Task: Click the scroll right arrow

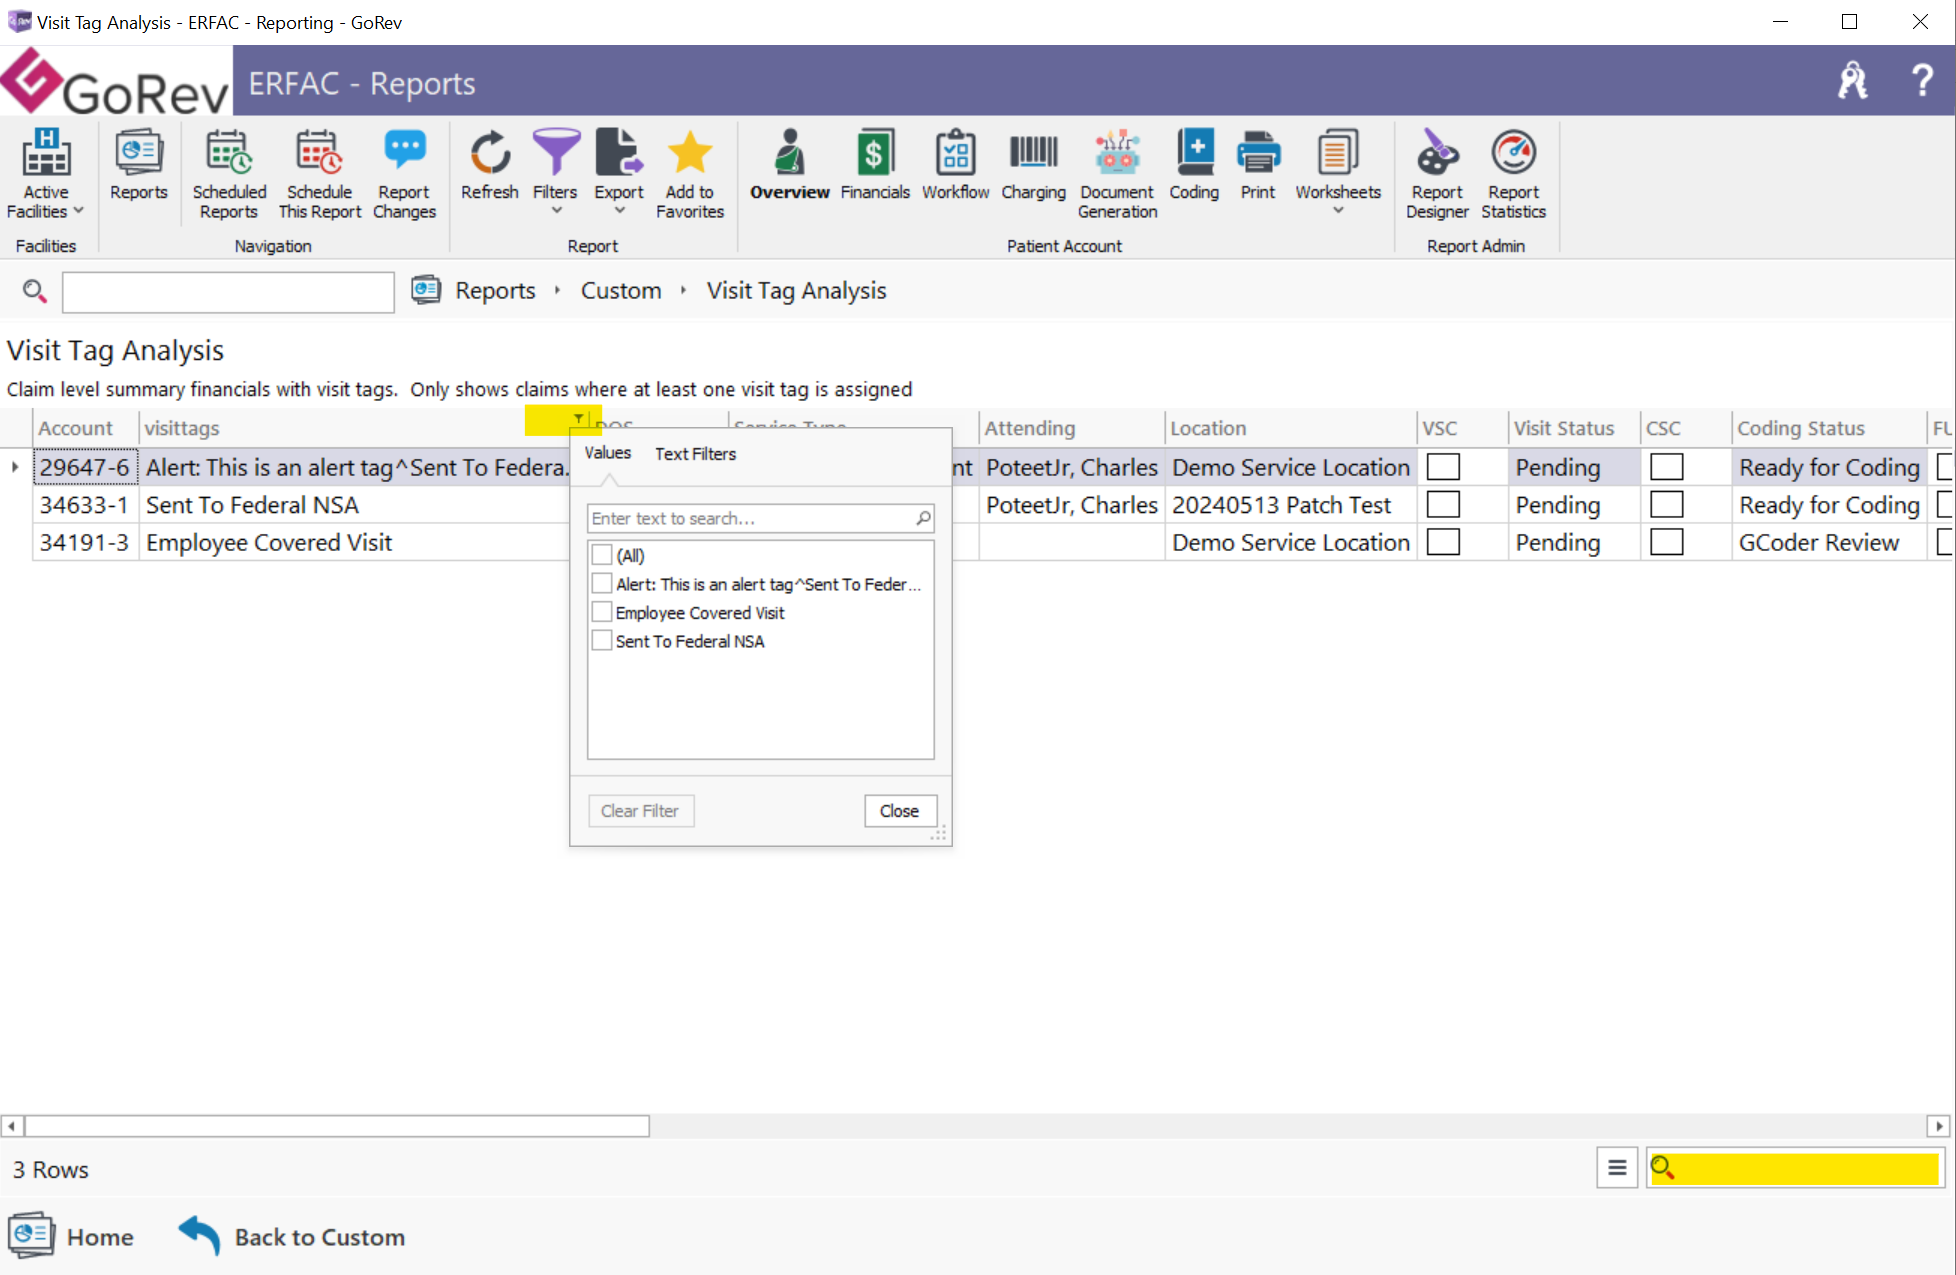Action: [x=1939, y=1126]
